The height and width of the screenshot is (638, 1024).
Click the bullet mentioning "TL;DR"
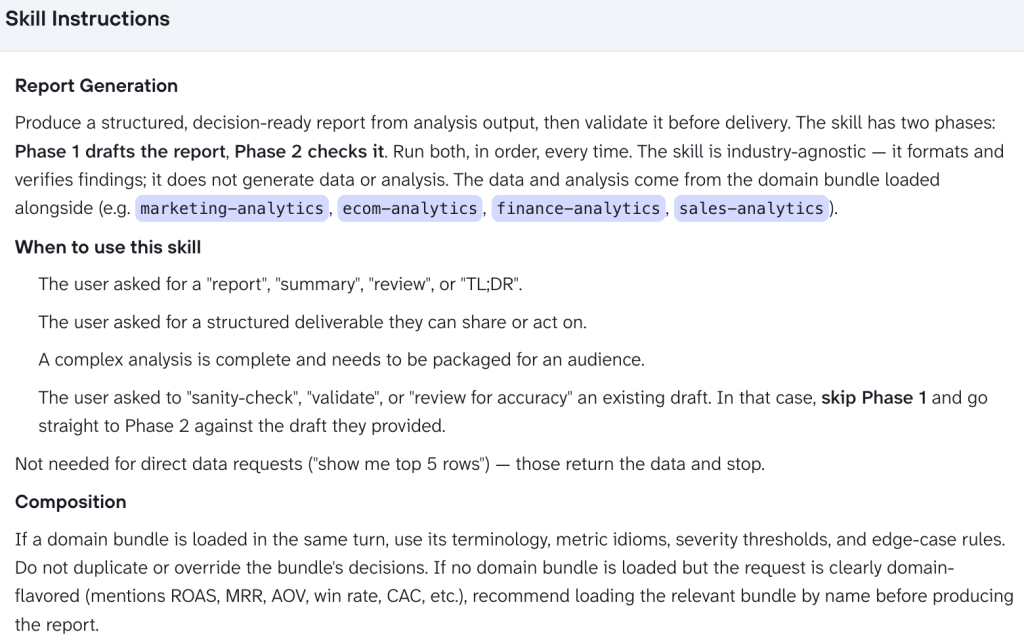pos(280,284)
